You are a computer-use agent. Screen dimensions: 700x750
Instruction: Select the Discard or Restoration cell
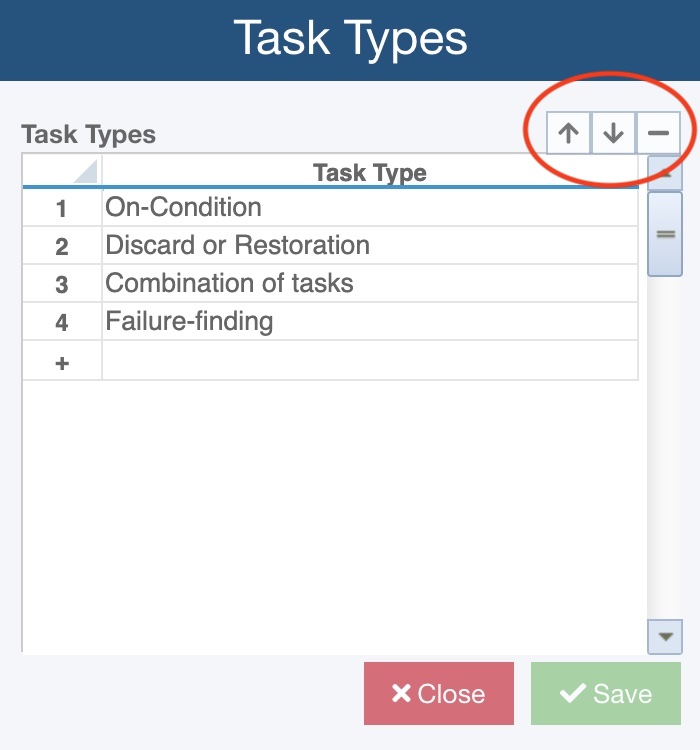(x=370, y=246)
